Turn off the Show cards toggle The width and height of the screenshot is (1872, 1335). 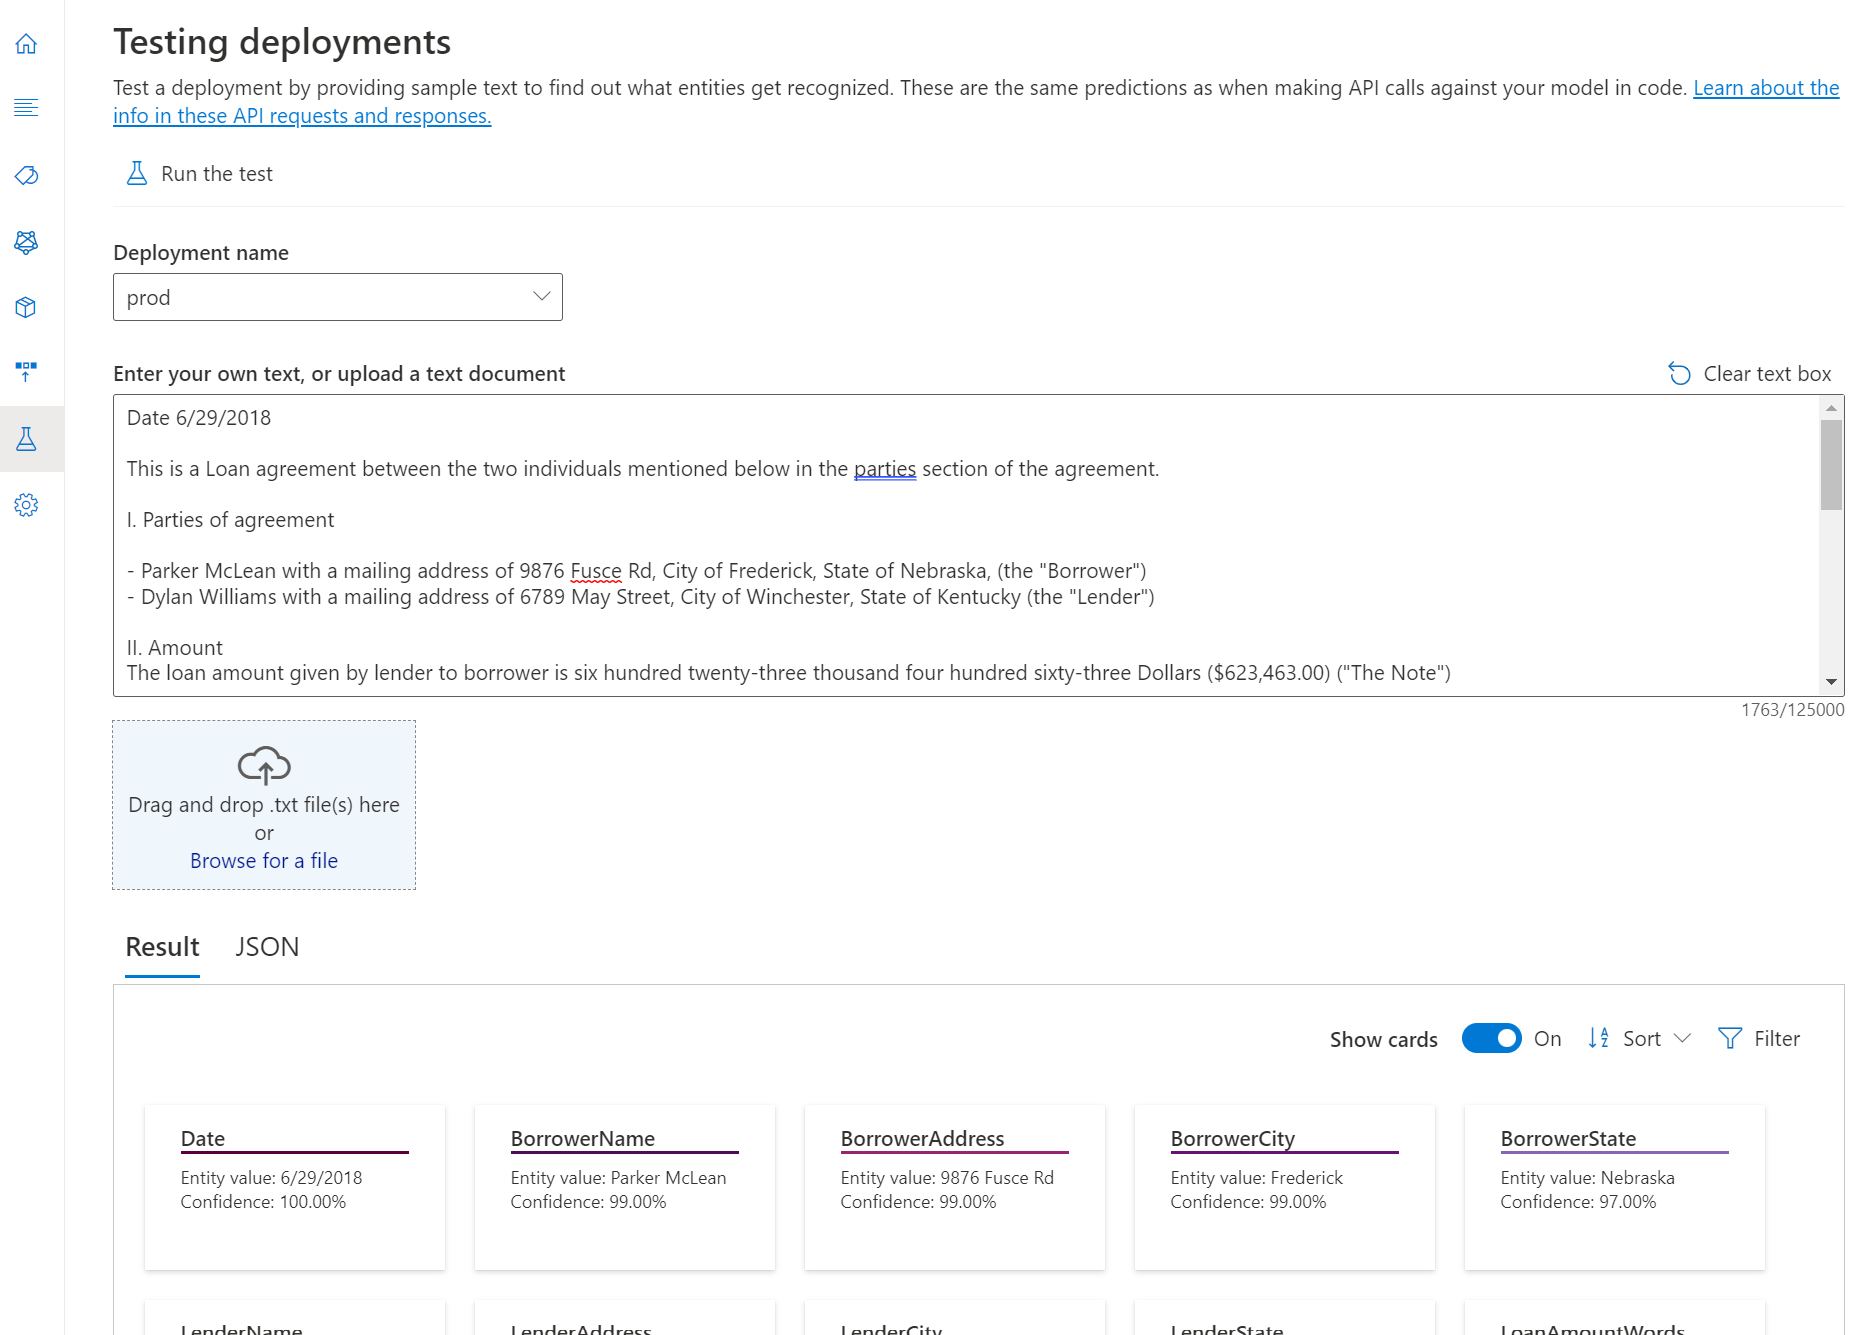pos(1491,1038)
